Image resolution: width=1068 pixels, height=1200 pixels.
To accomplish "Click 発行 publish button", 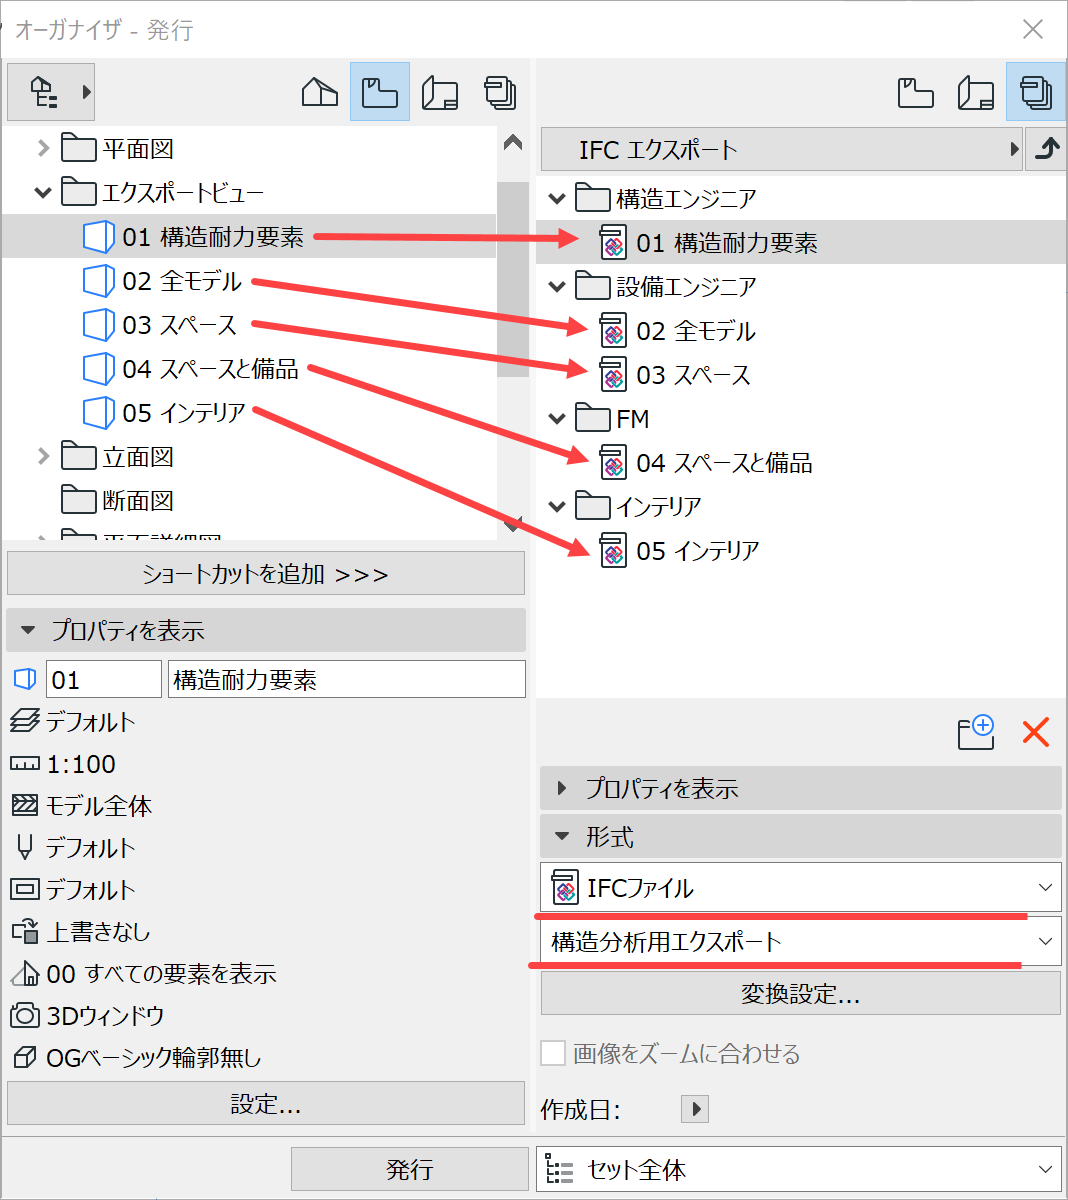I will coord(410,1168).
